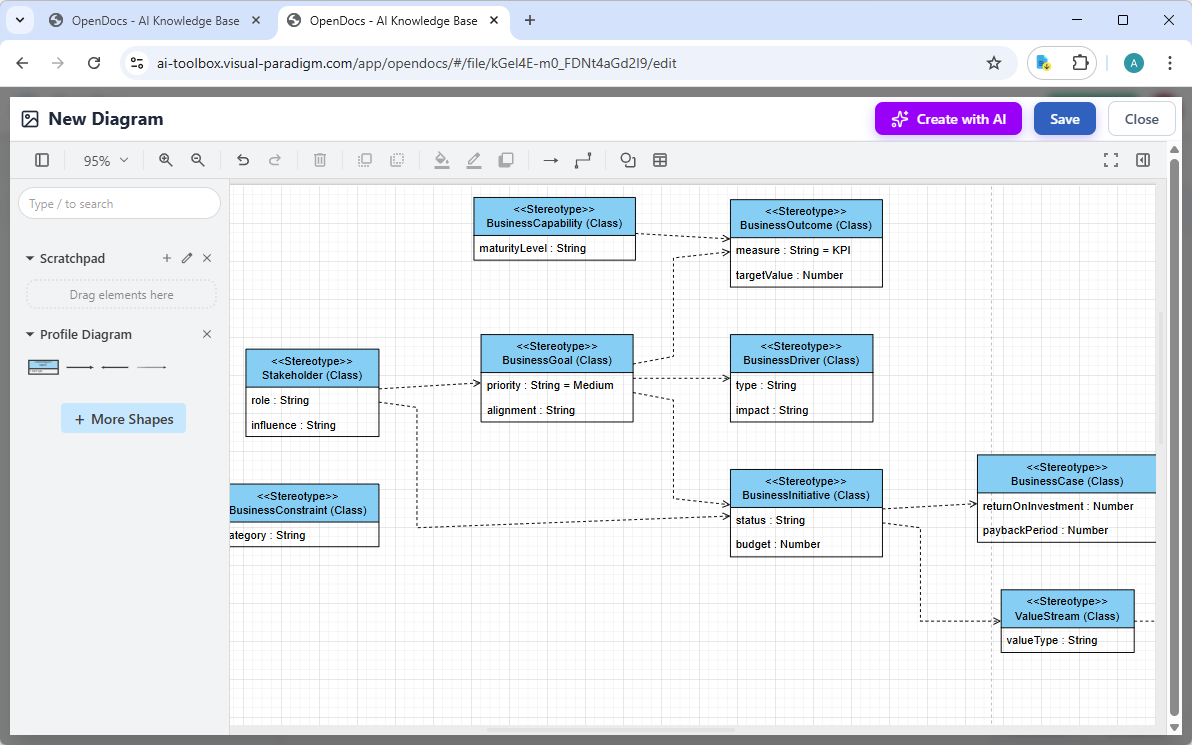Image resolution: width=1192 pixels, height=745 pixels.
Task: Click the undo icon in the toolbar
Action: click(243, 160)
